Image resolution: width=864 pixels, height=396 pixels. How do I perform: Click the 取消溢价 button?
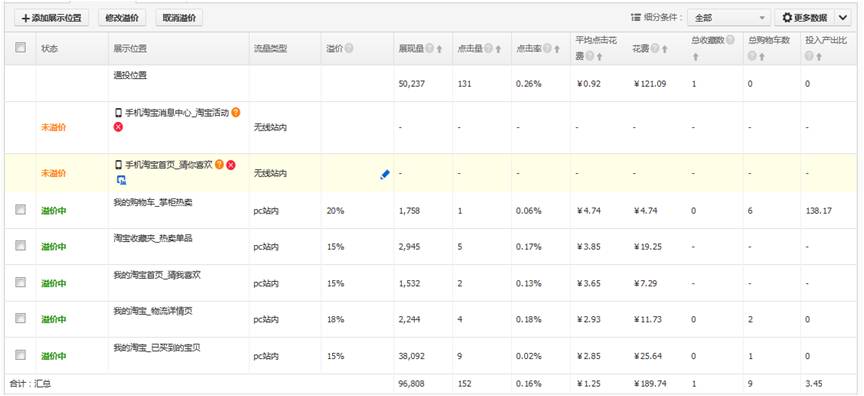coord(179,18)
